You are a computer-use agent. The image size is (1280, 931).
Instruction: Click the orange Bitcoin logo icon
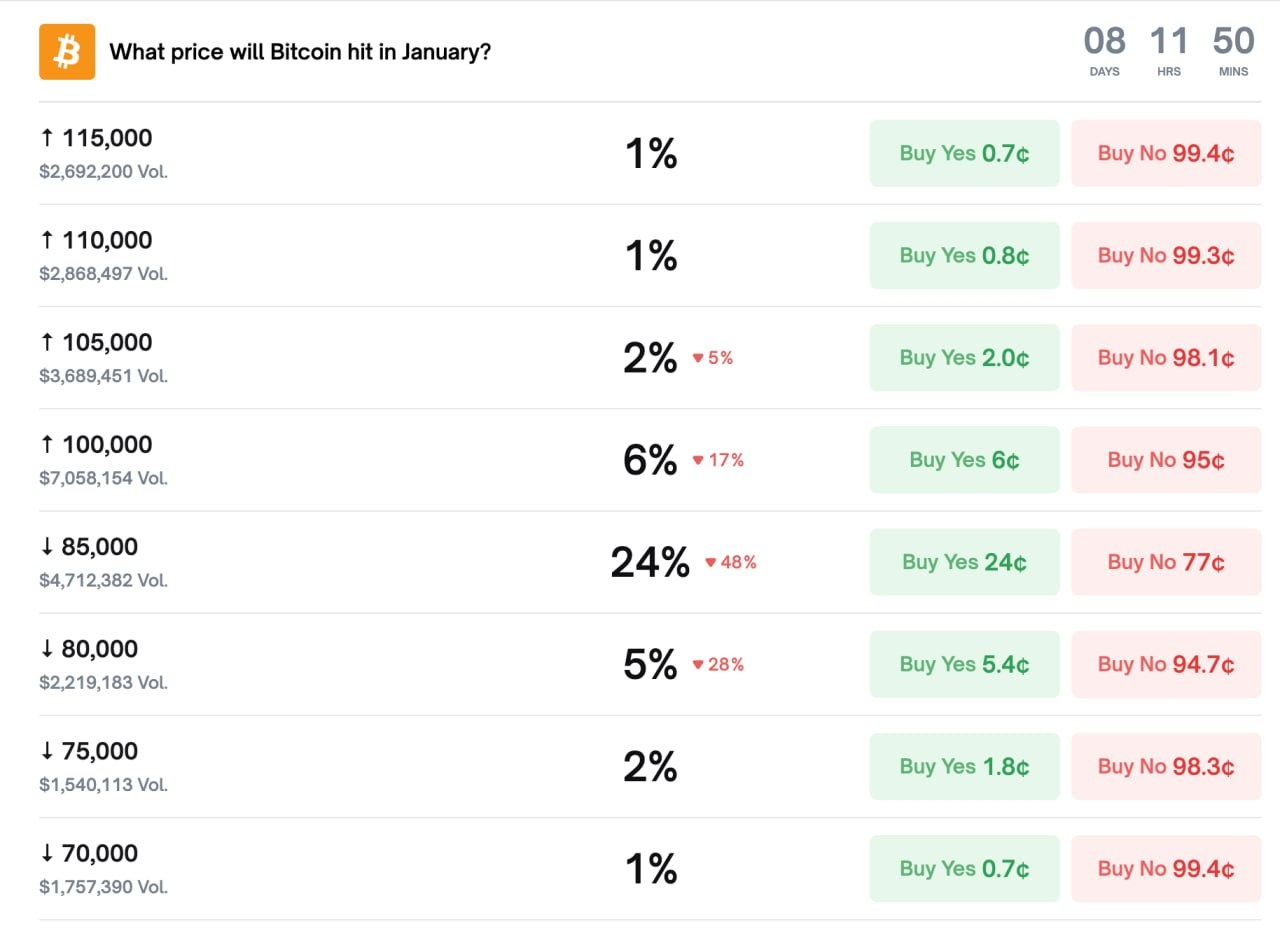coord(67,52)
